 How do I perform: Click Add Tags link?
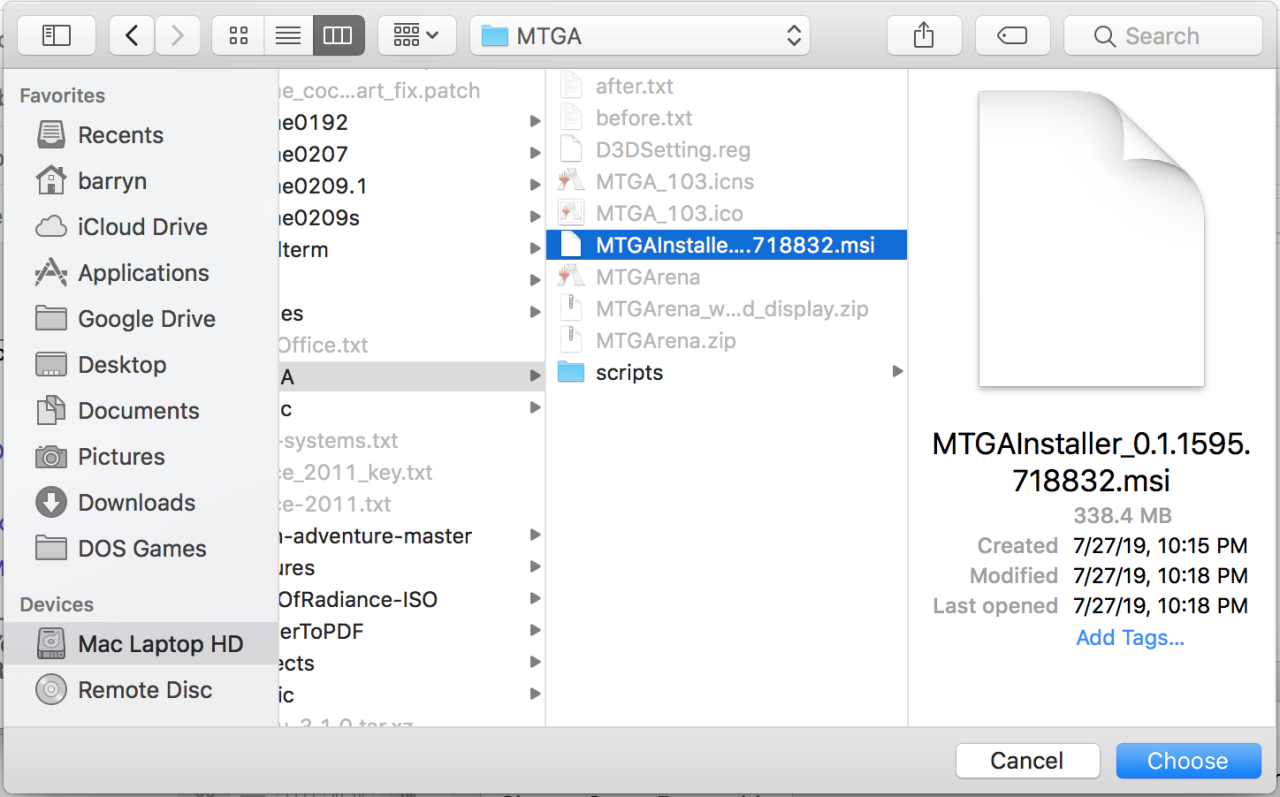pyautogui.click(x=1130, y=638)
